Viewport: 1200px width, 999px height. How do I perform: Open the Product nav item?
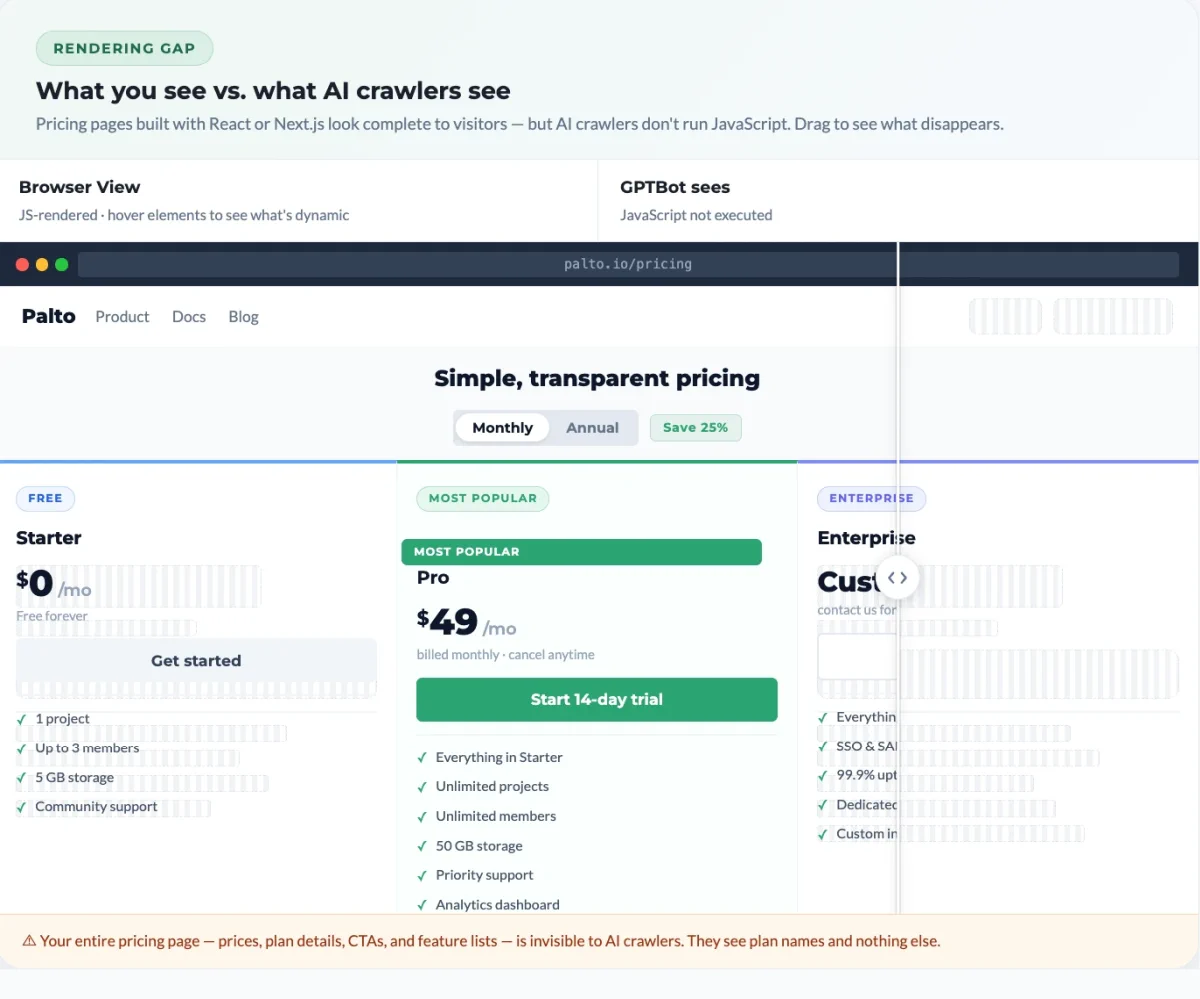click(122, 316)
